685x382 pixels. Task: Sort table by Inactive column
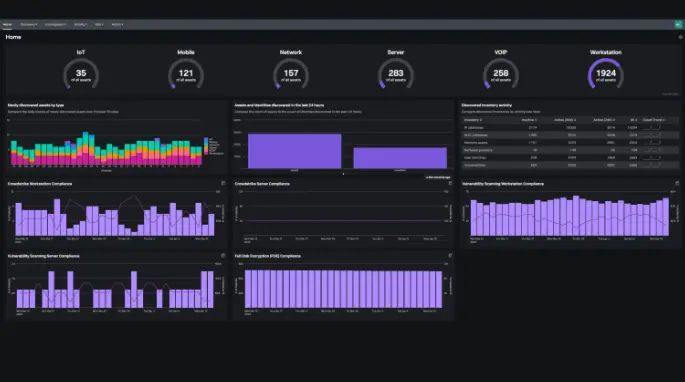[529, 120]
